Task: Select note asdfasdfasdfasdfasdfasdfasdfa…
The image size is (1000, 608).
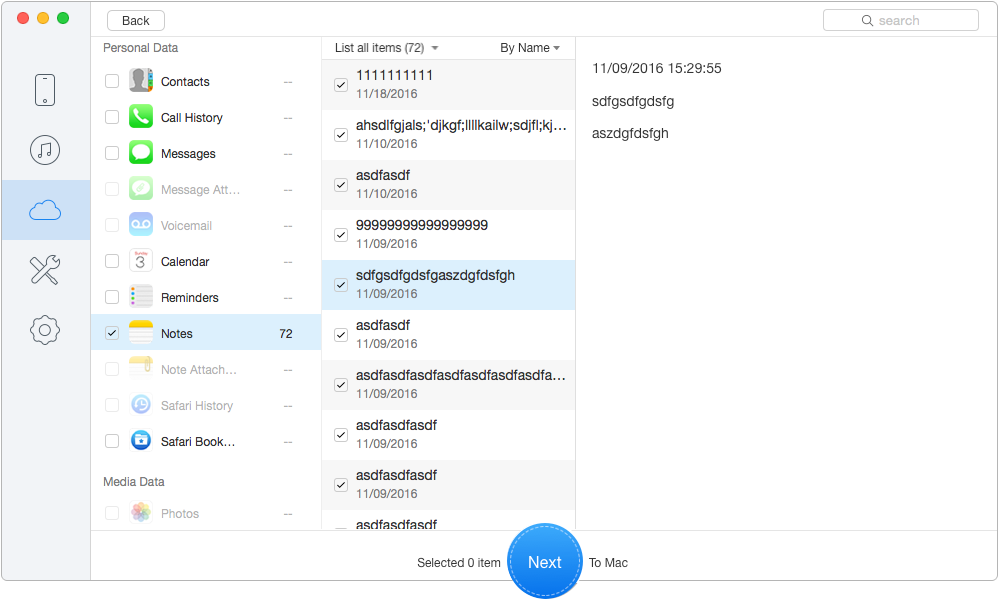Action: (448, 385)
